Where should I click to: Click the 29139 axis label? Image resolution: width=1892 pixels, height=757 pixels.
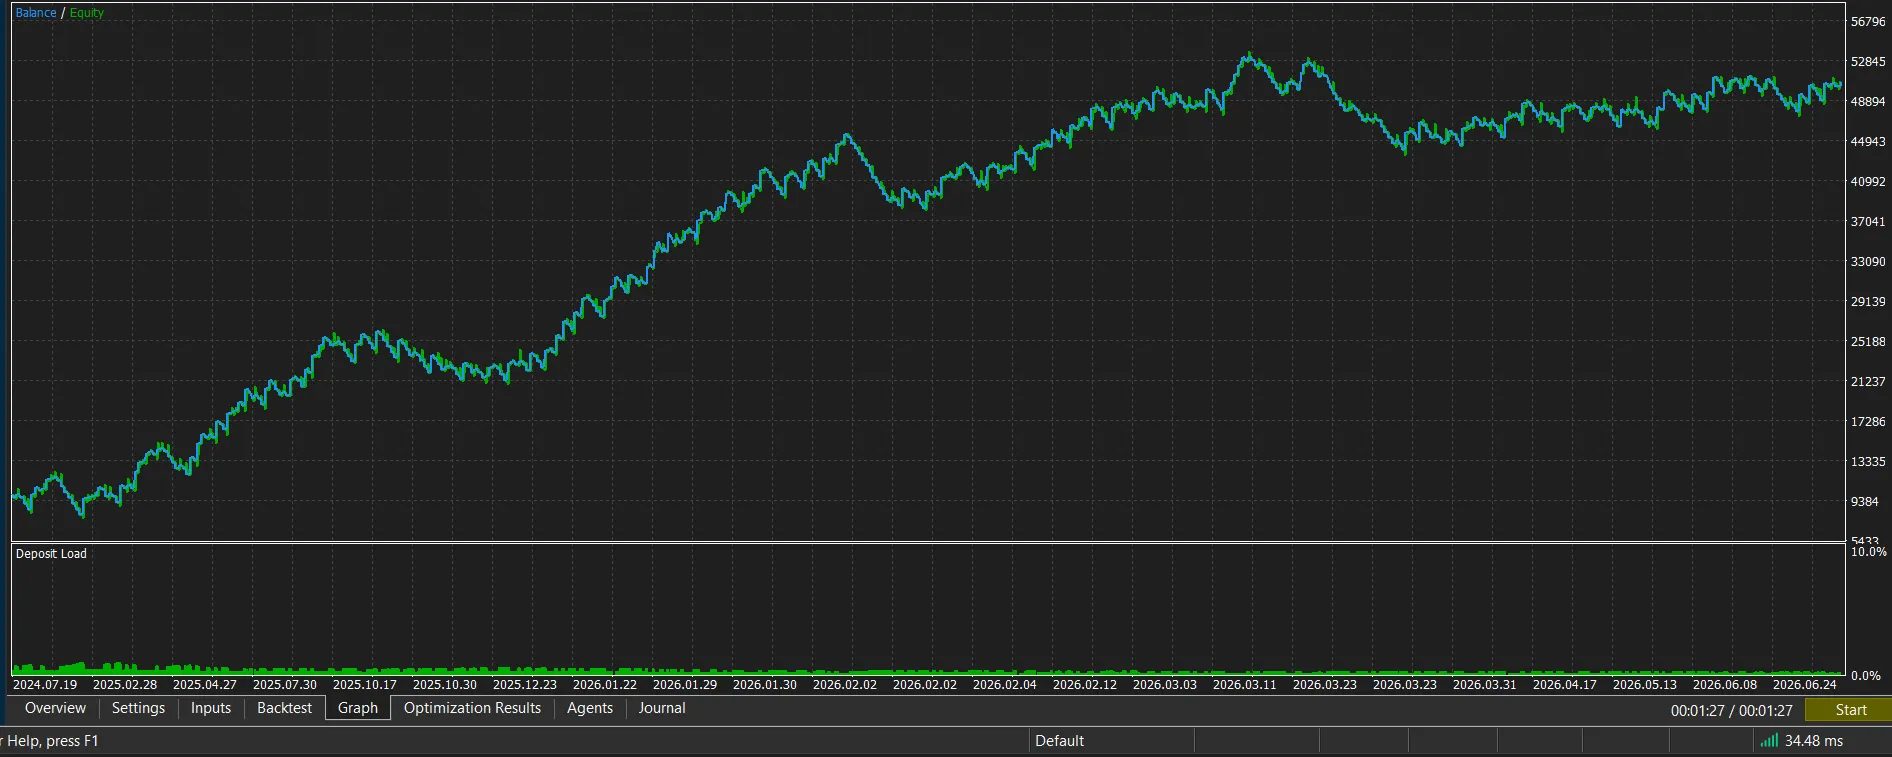[x=1868, y=302]
